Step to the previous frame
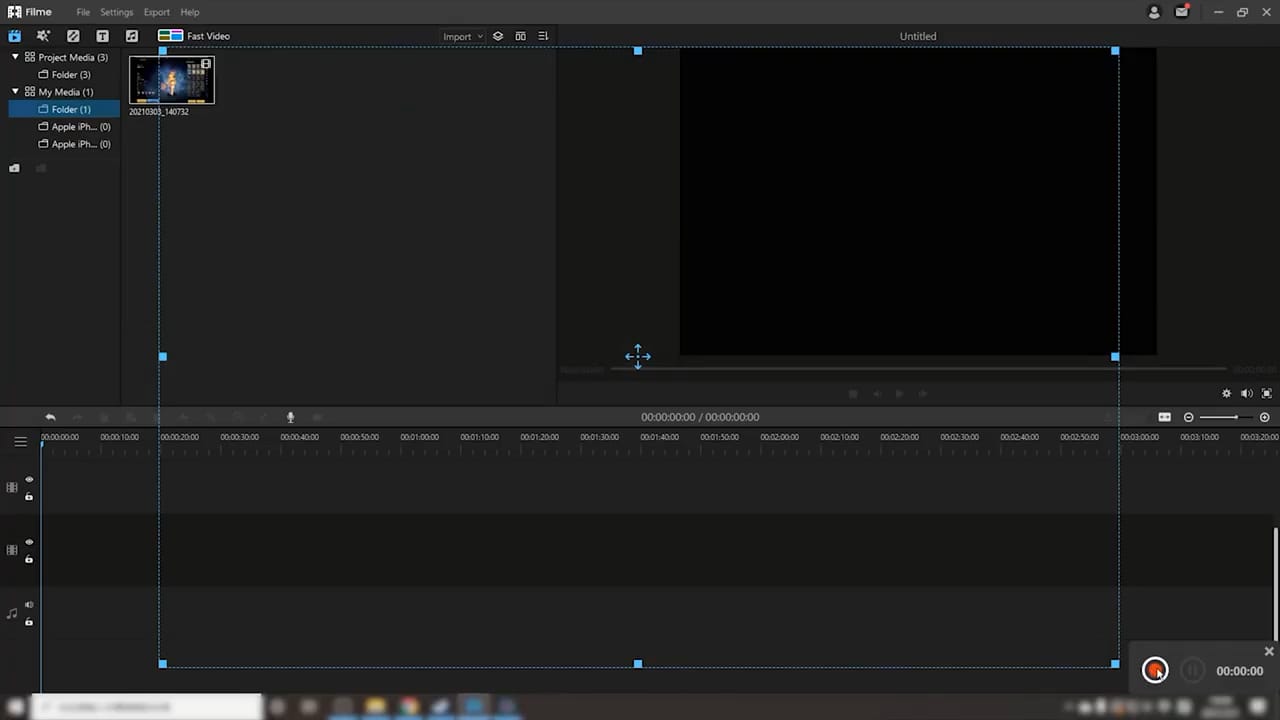Image resolution: width=1280 pixels, height=720 pixels. [877, 394]
